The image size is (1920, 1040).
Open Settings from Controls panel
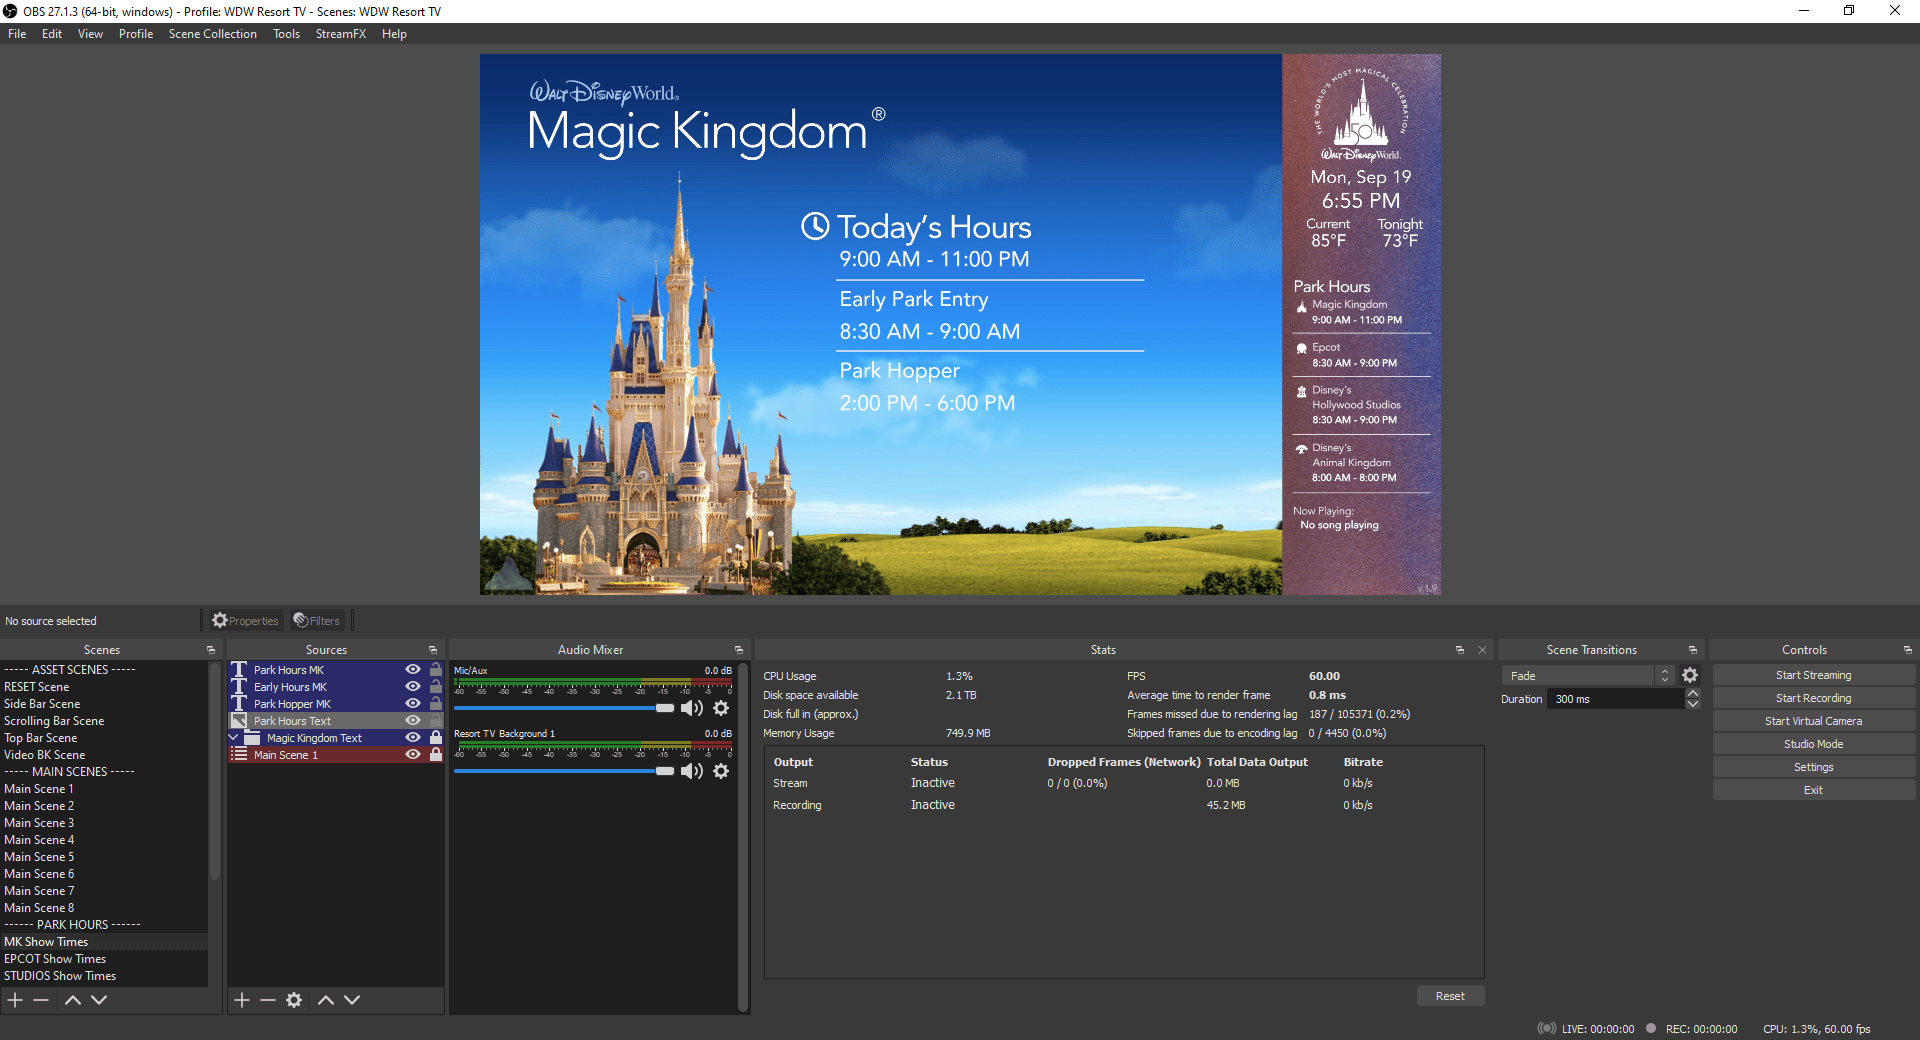tap(1813, 767)
